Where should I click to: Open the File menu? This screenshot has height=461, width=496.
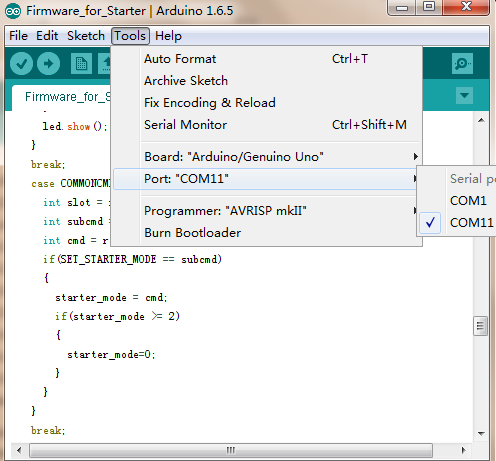[x=18, y=36]
